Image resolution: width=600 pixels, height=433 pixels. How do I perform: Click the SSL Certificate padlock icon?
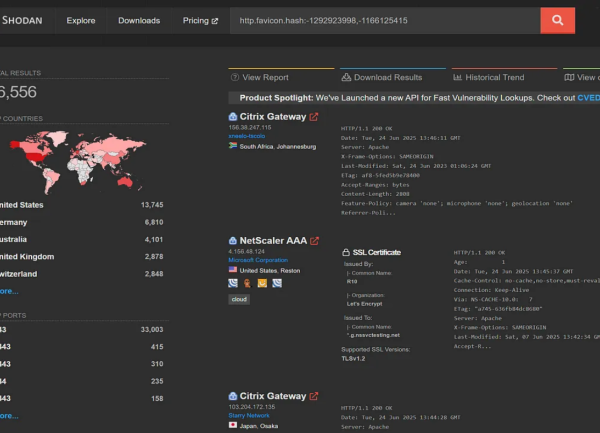tap(346, 252)
